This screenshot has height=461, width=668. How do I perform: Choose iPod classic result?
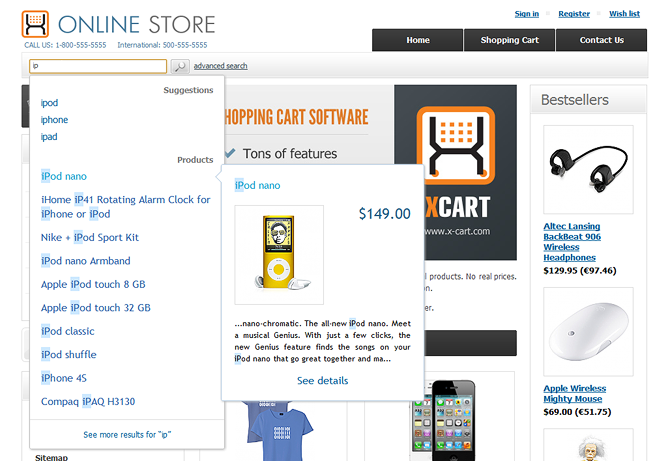(68, 331)
